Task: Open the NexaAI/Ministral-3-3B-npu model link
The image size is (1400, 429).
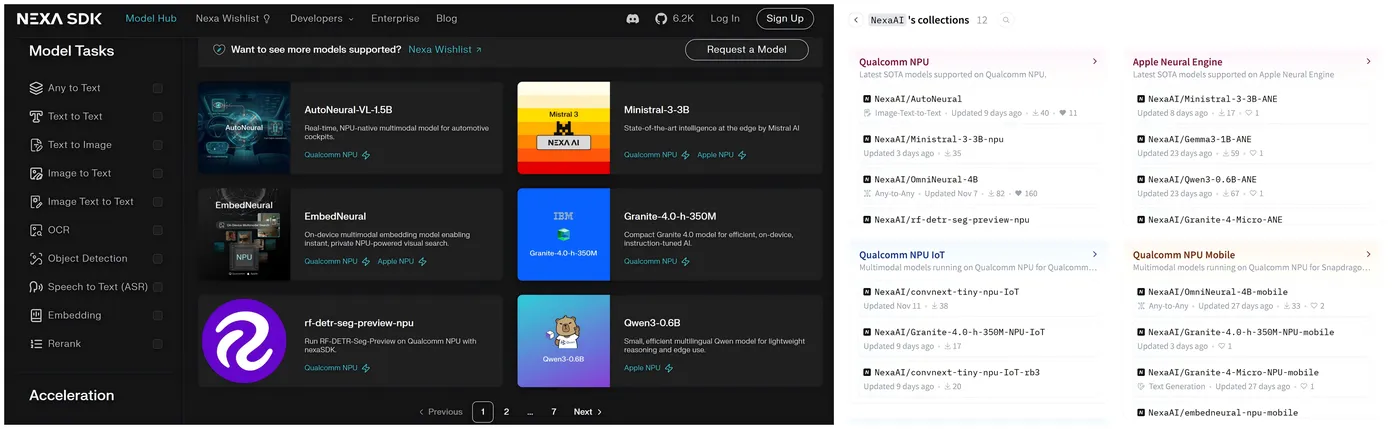Action: coord(939,139)
